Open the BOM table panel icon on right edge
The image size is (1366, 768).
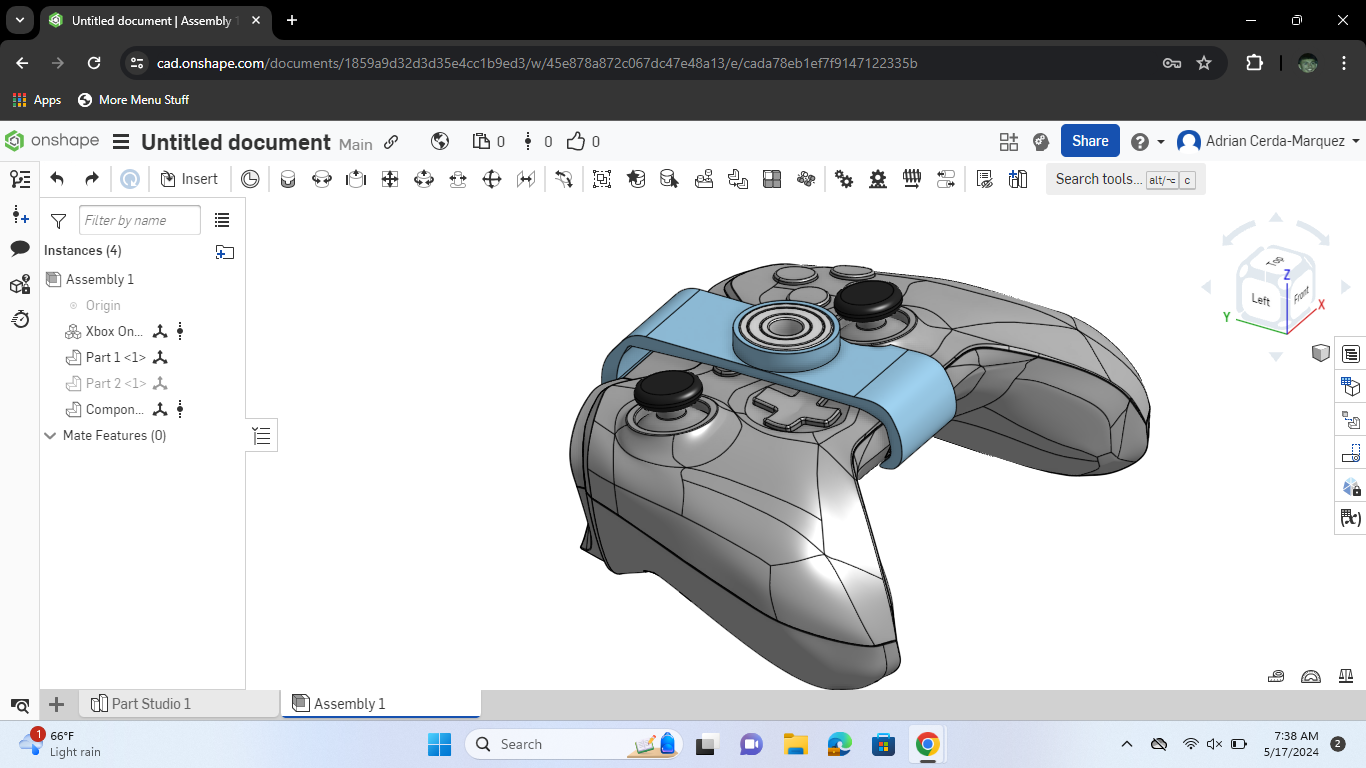point(1351,354)
